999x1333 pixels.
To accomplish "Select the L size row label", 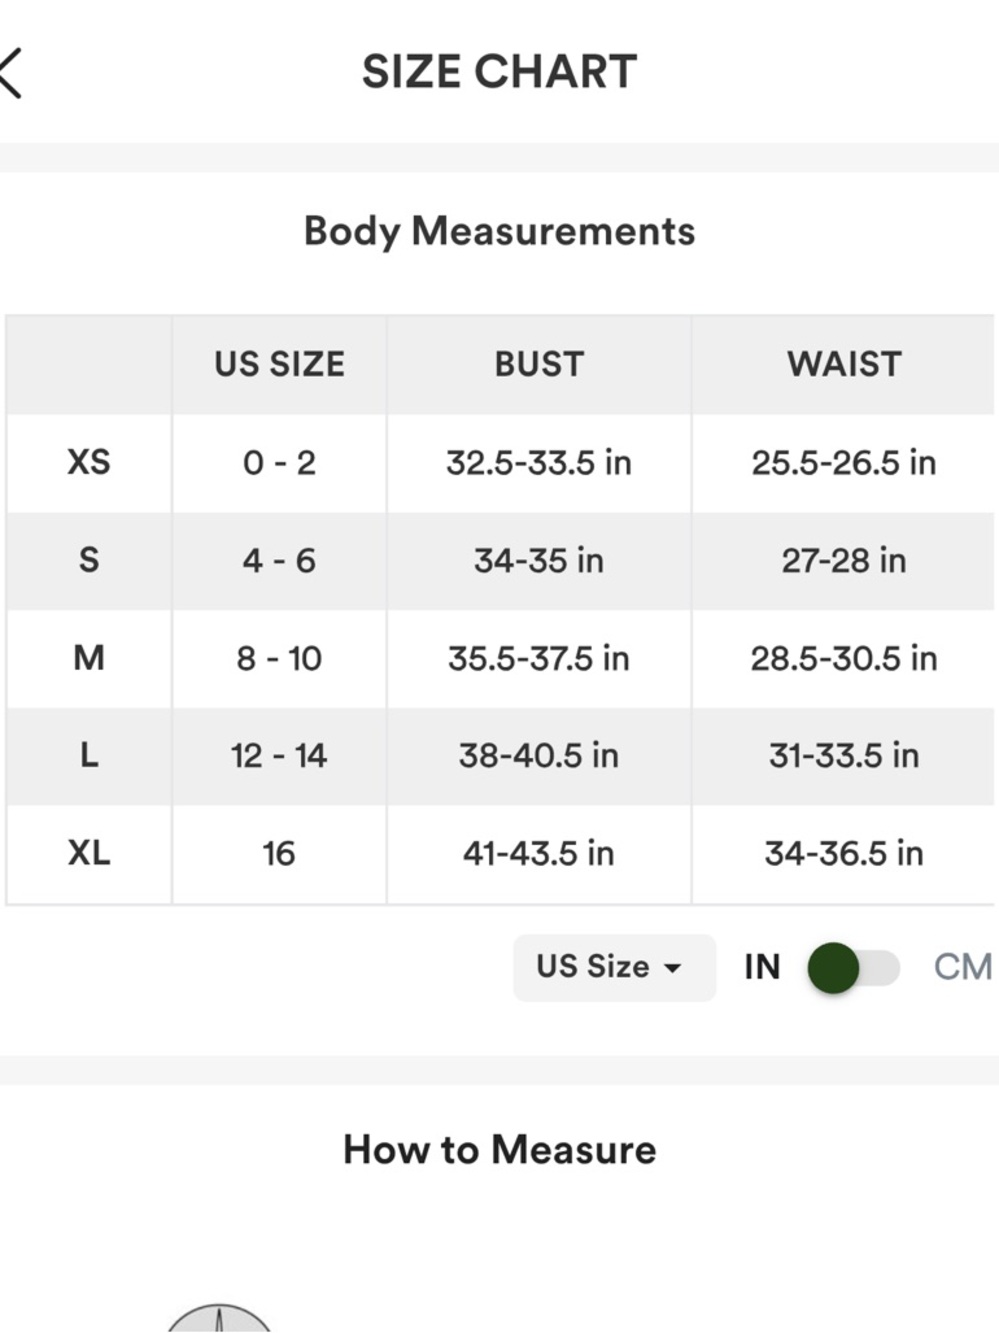I will (89, 755).
